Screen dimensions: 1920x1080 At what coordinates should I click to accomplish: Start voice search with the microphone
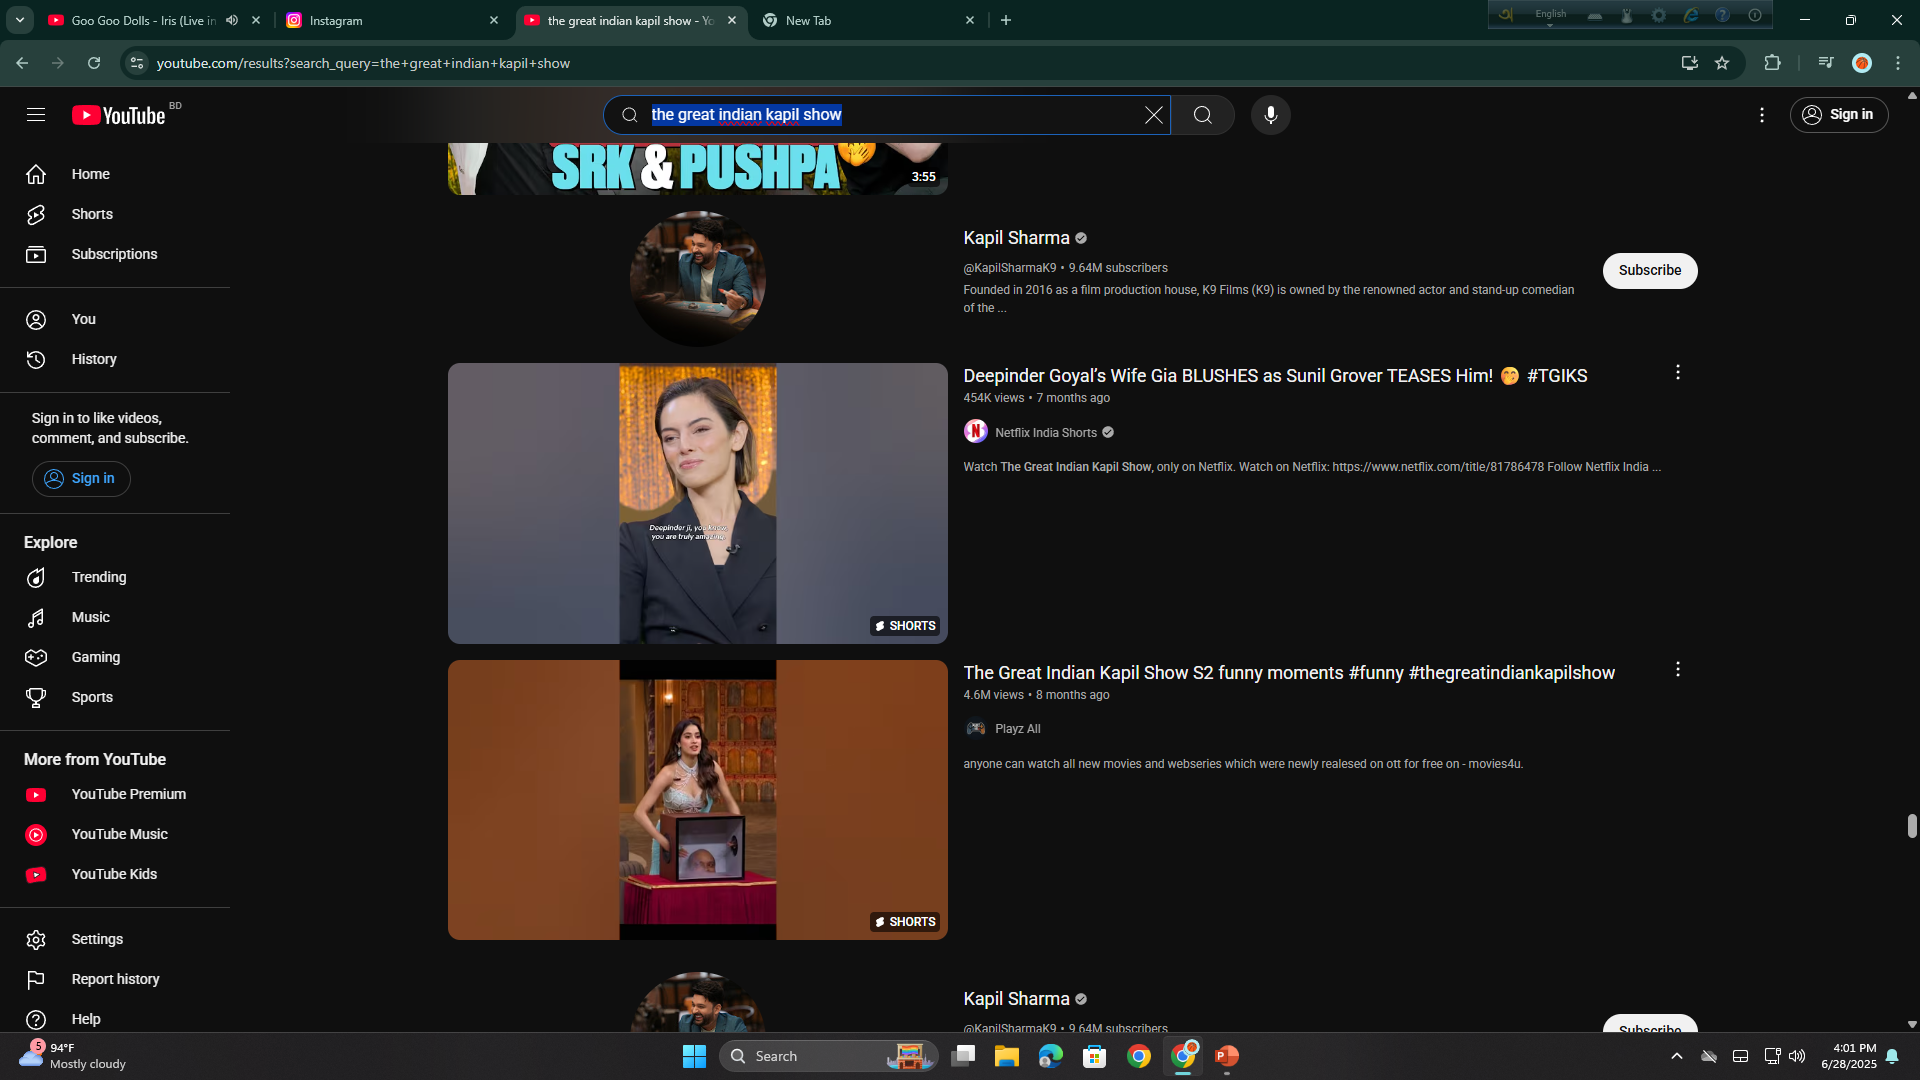1270,115
